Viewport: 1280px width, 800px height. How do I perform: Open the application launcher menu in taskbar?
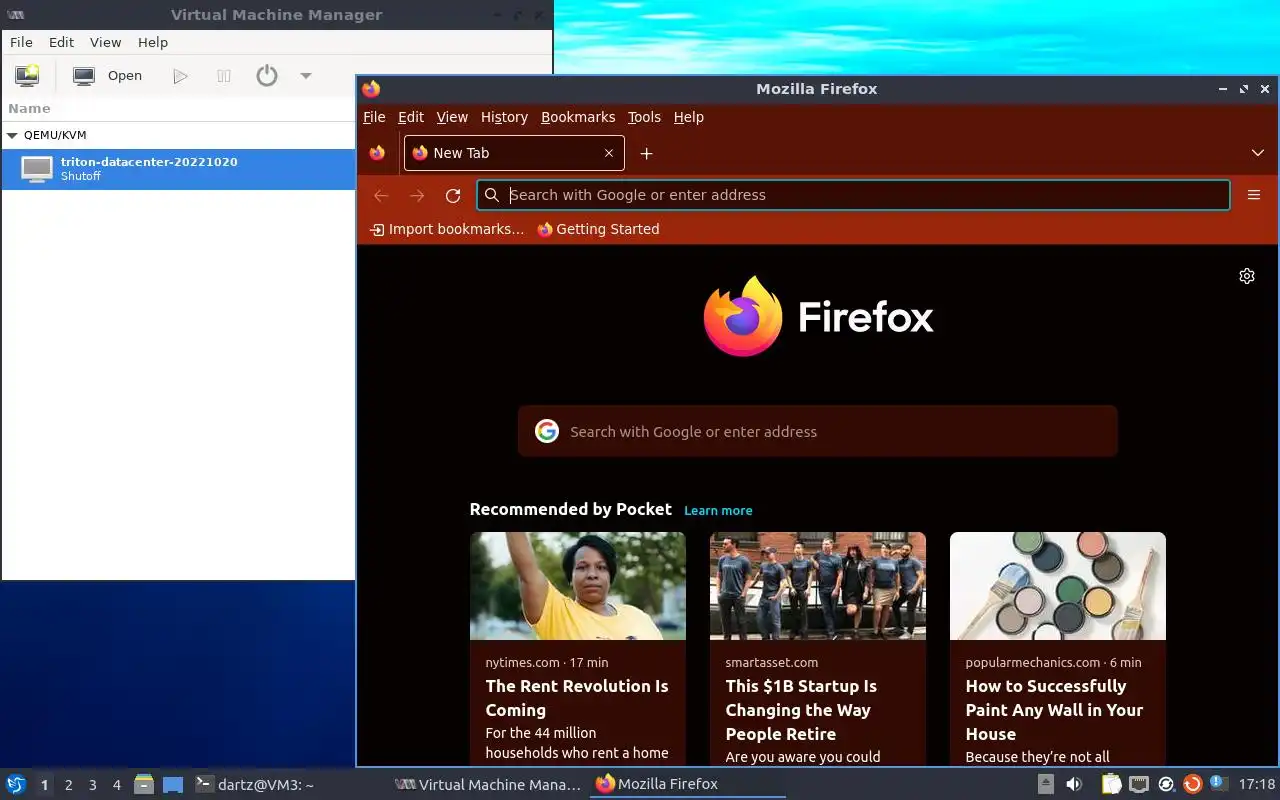click(16, 784)
